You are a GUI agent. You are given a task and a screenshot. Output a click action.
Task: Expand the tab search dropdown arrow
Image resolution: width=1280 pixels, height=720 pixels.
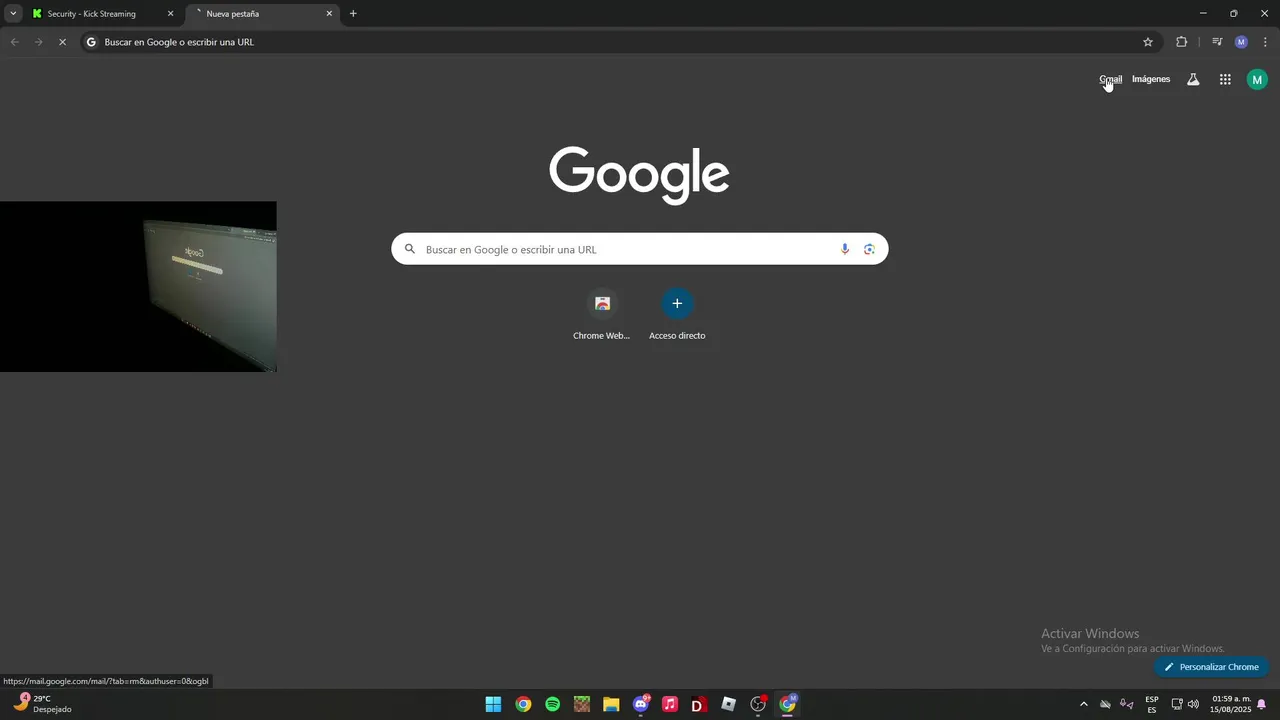tap(13, 14)
